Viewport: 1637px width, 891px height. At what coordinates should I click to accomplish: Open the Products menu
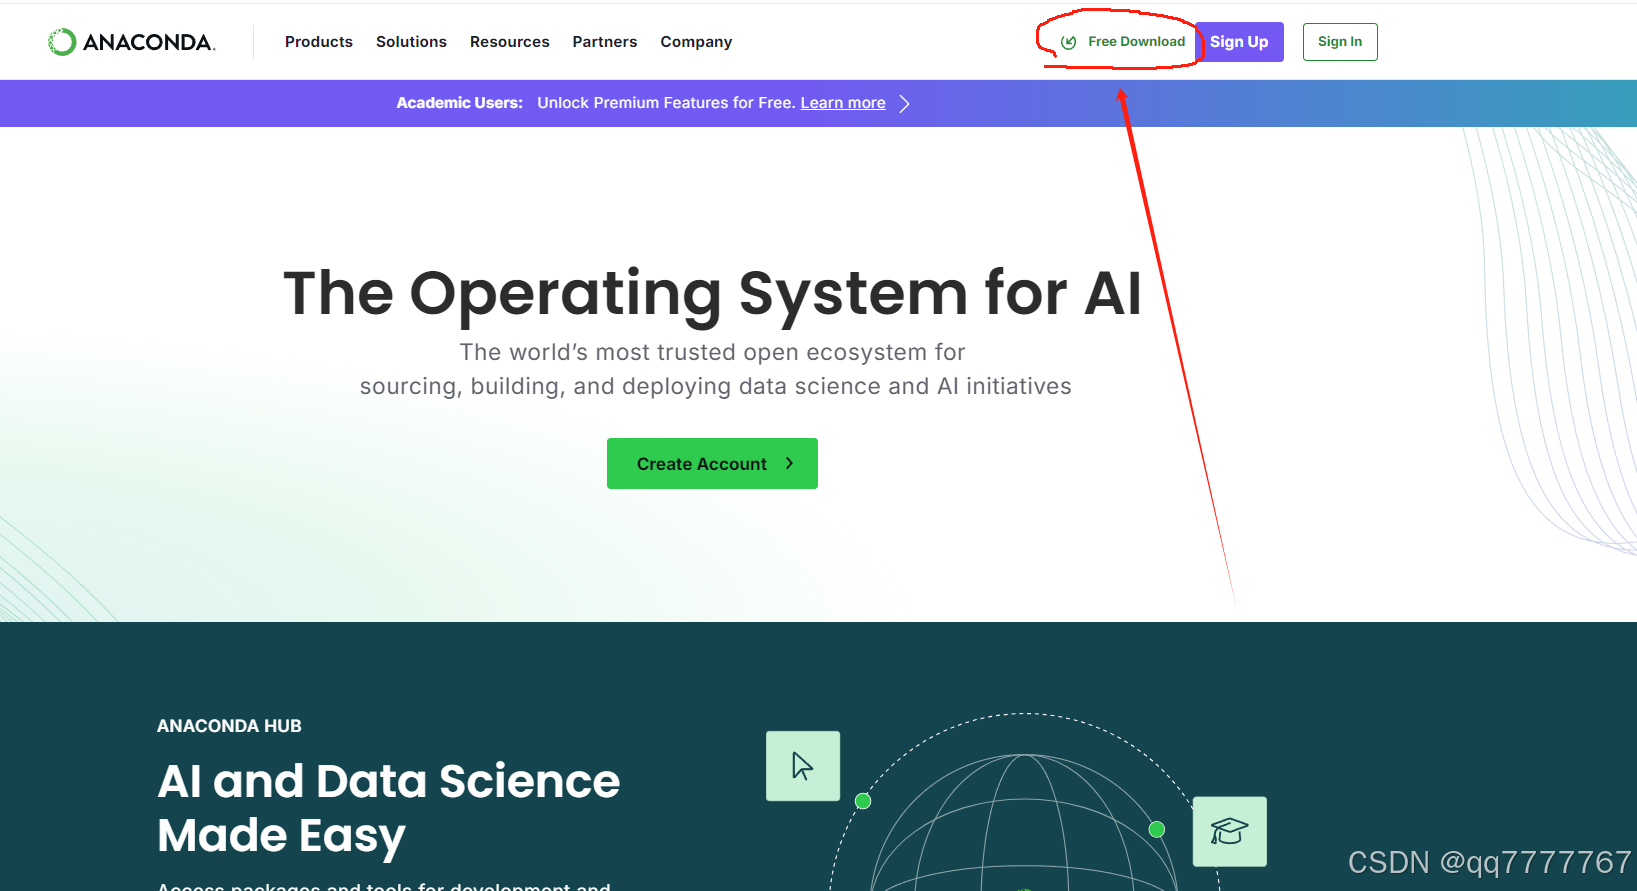tap(319, 42)
